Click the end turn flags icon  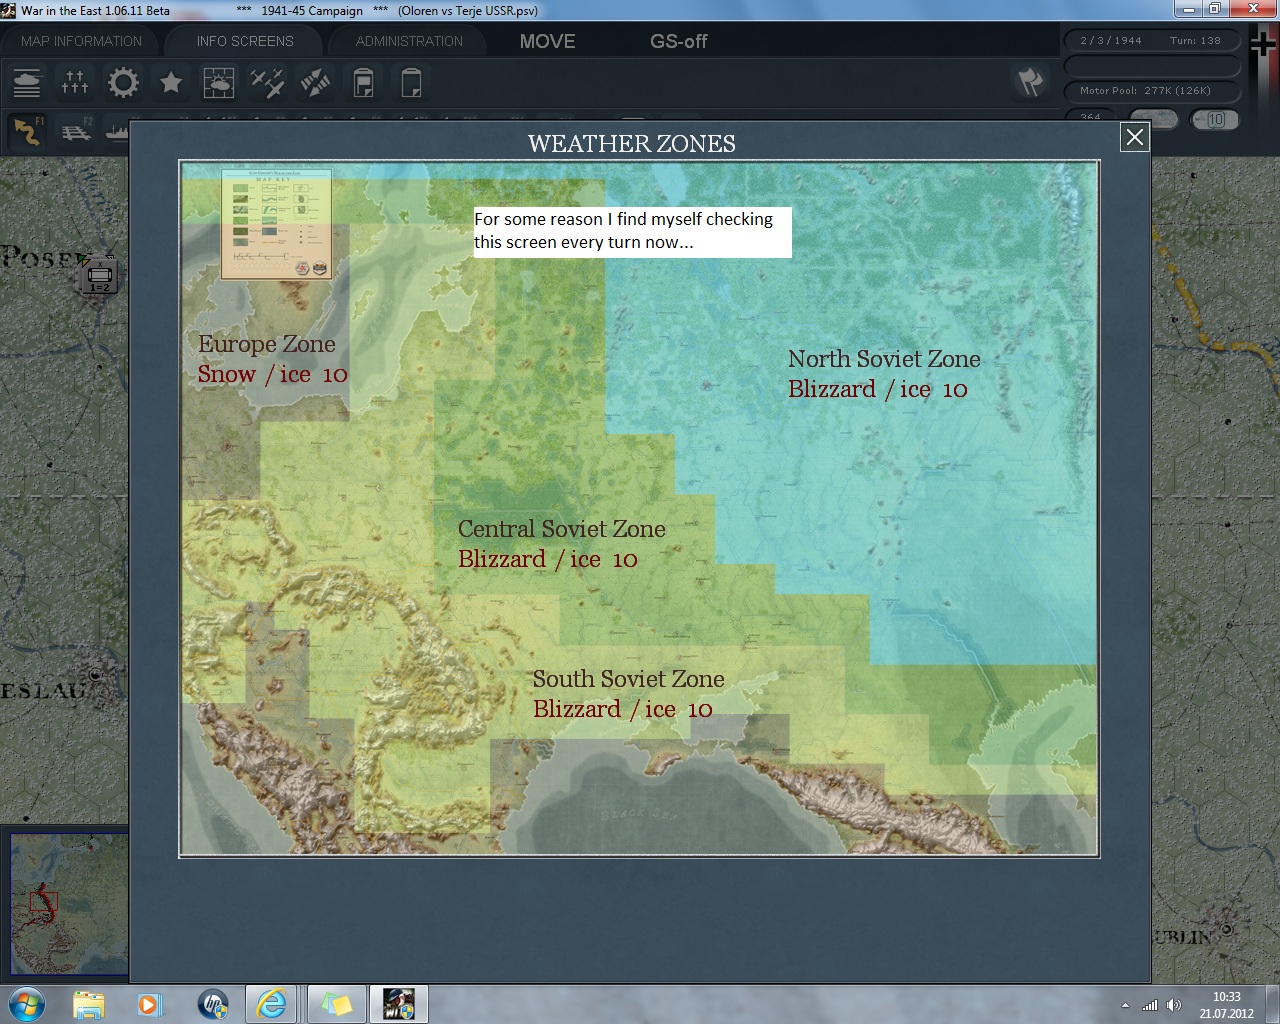point(1030,82)
